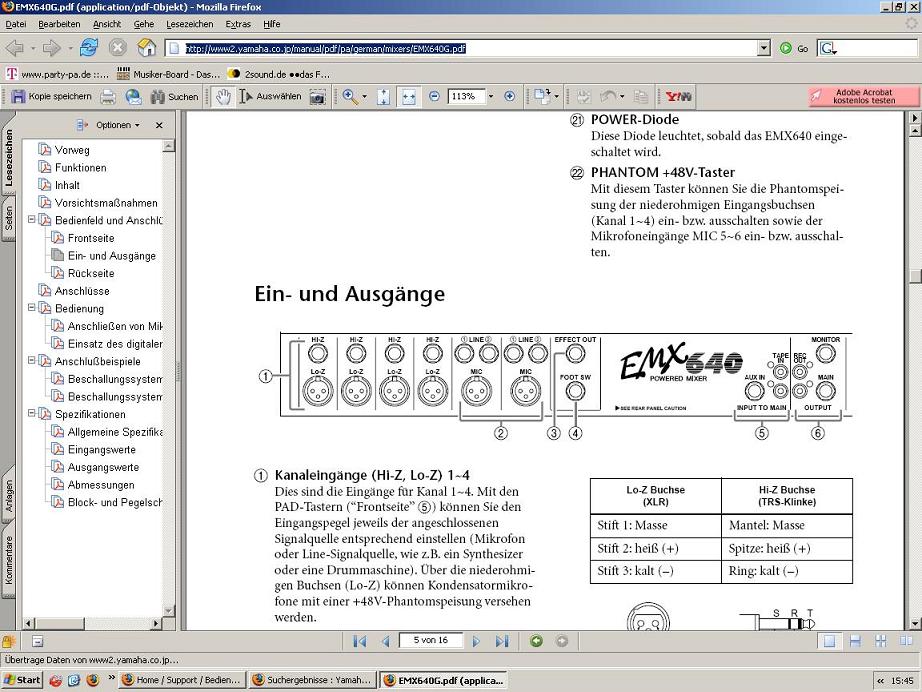Click the zoom in plus button
Image resolution: width=922 pixels, height=692 pixels.
point(510,96)
